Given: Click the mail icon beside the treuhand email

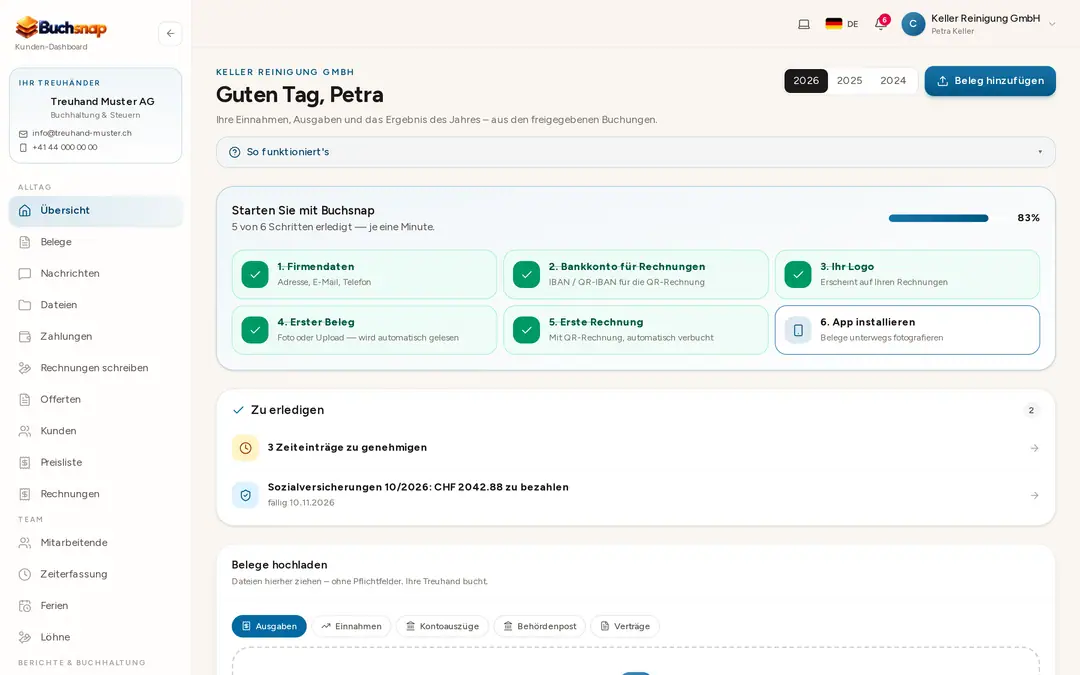Looking at the screenshot, I should click(23, 134).
